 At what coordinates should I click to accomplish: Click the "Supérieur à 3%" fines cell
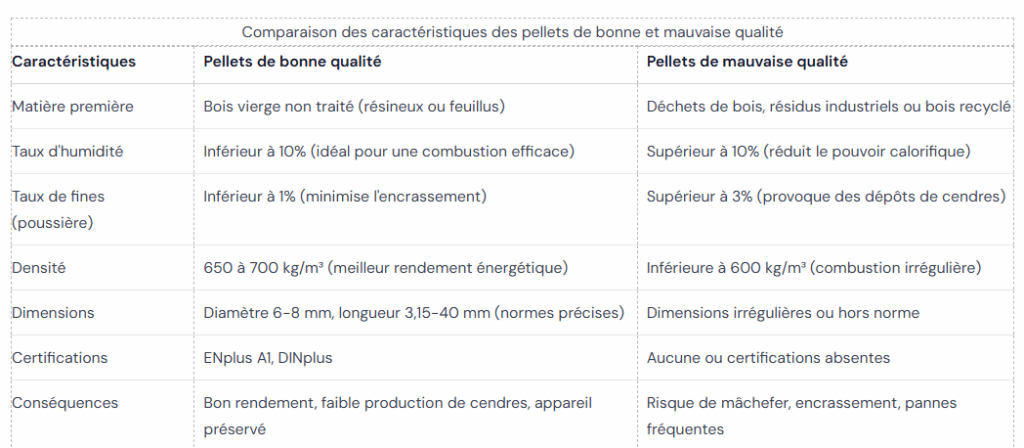click(825, 197)
